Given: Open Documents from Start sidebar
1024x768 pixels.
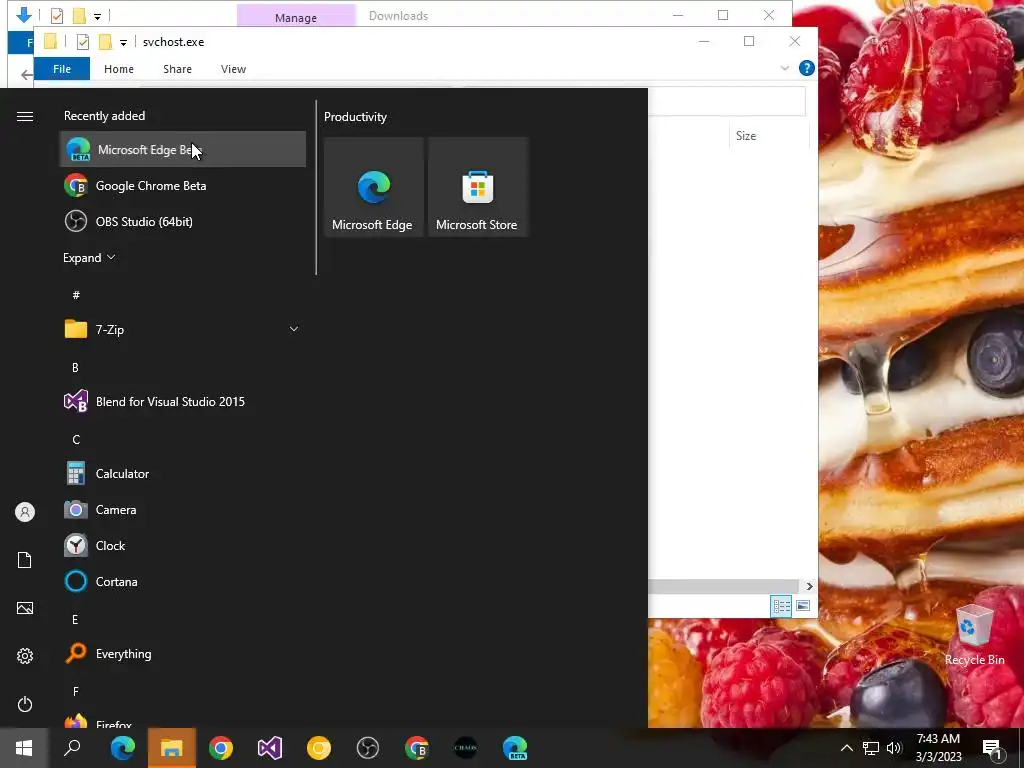Looking at the screenshot, I should tap(25, 560).
